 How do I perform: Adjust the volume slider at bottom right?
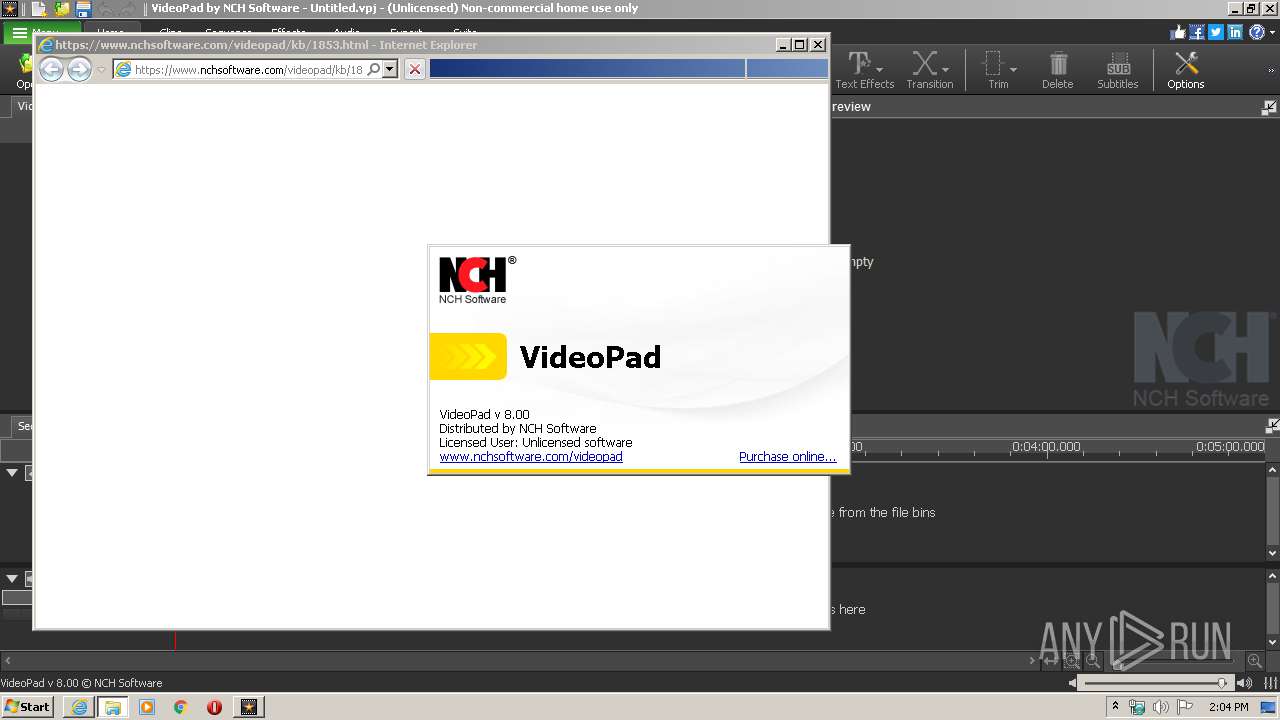pos(1155,683)
